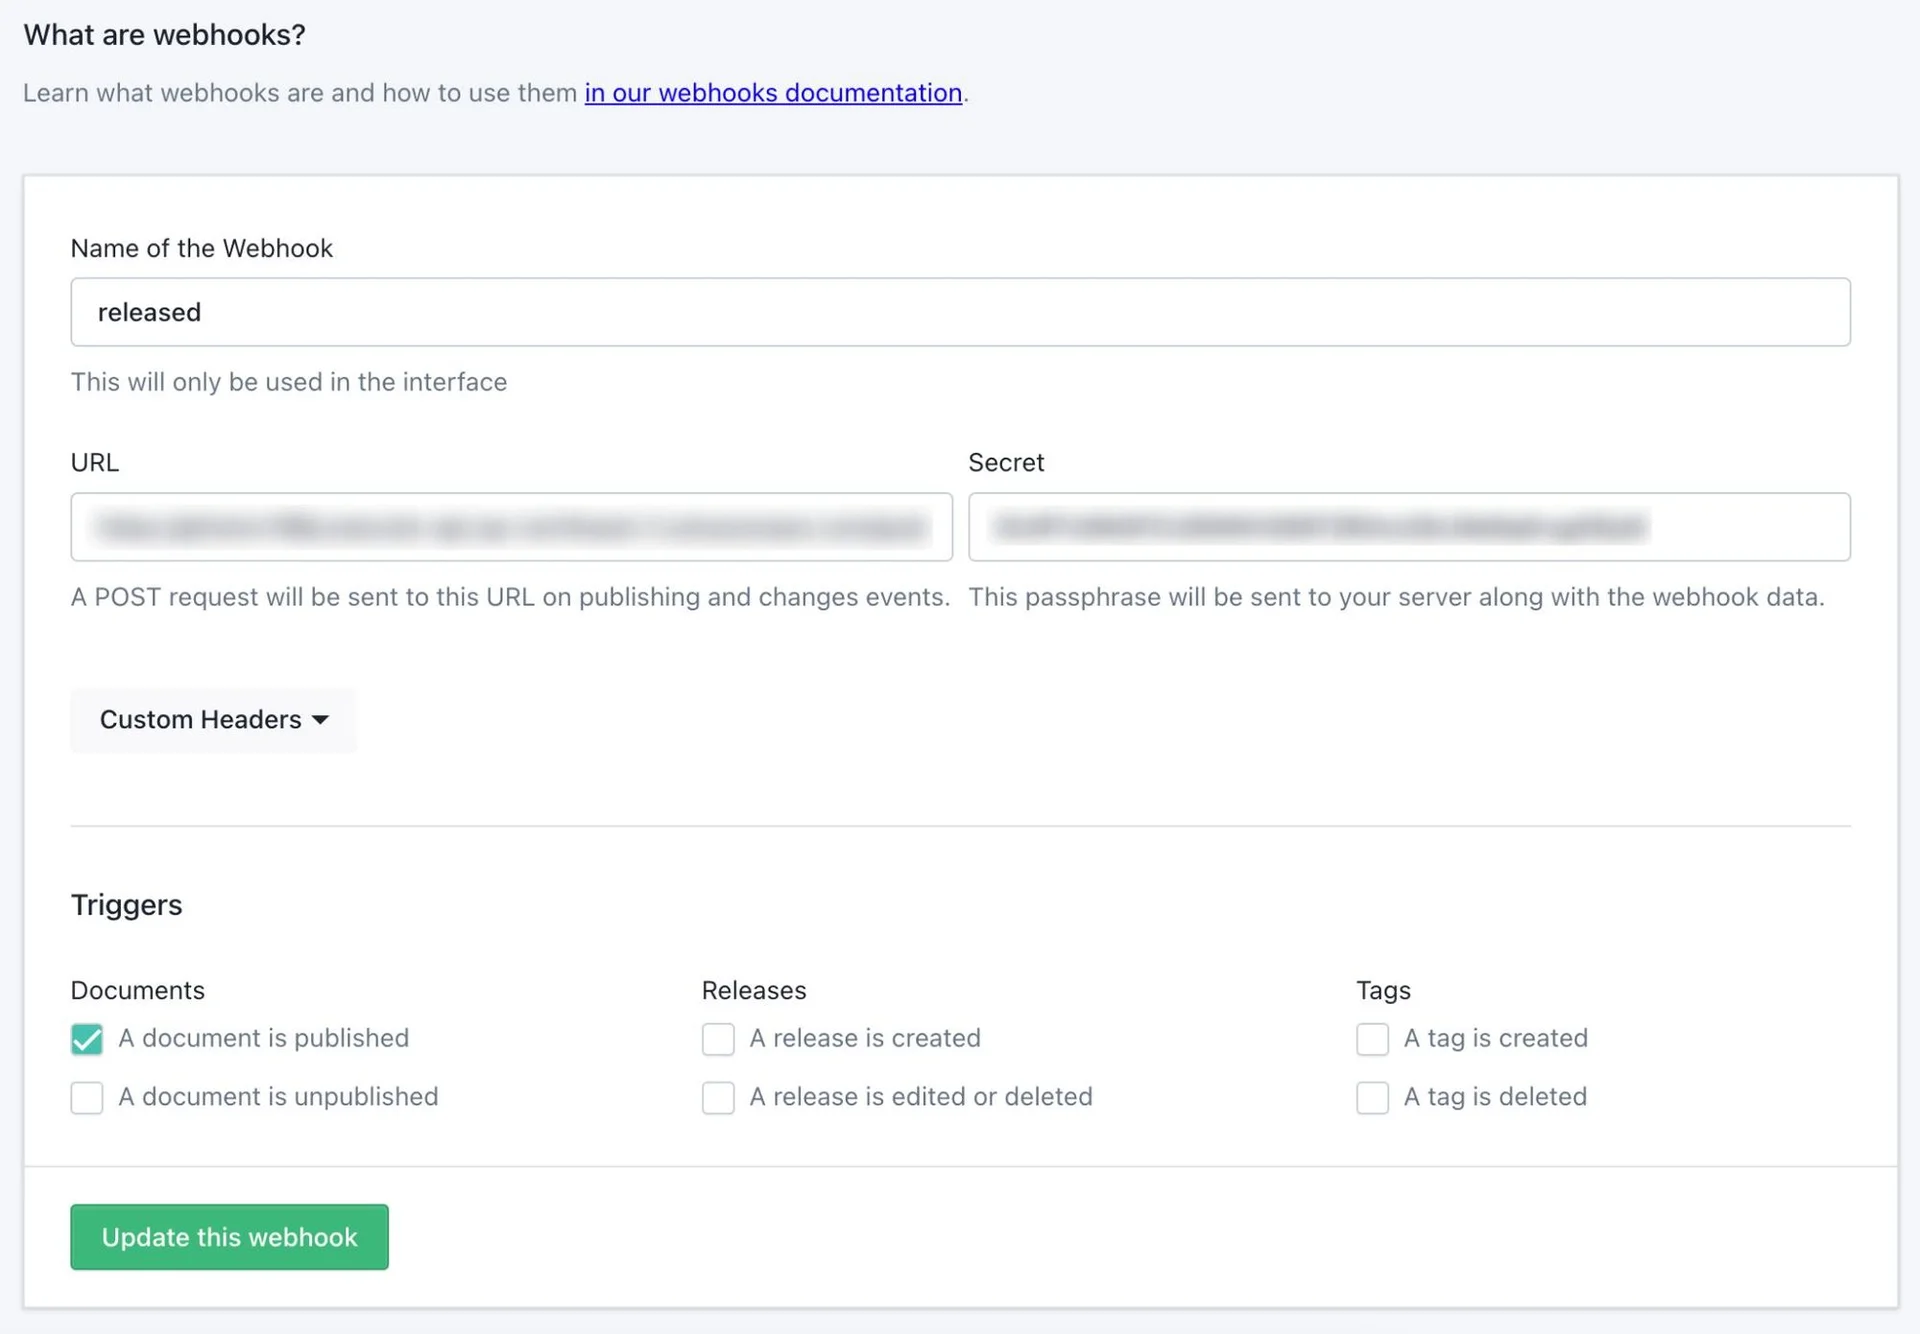The image size is (1920, 1334).
Task: Click the 'A document is unpublished' label
Action: pos(278,1097)
